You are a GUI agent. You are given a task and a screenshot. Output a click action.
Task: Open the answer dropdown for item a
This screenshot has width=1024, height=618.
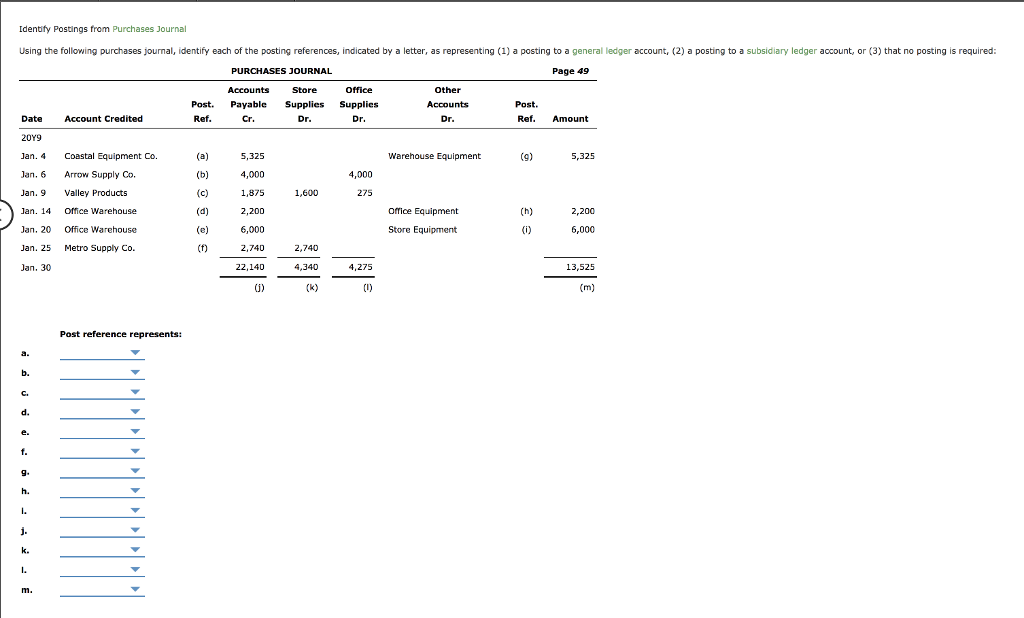coord(137,352)
